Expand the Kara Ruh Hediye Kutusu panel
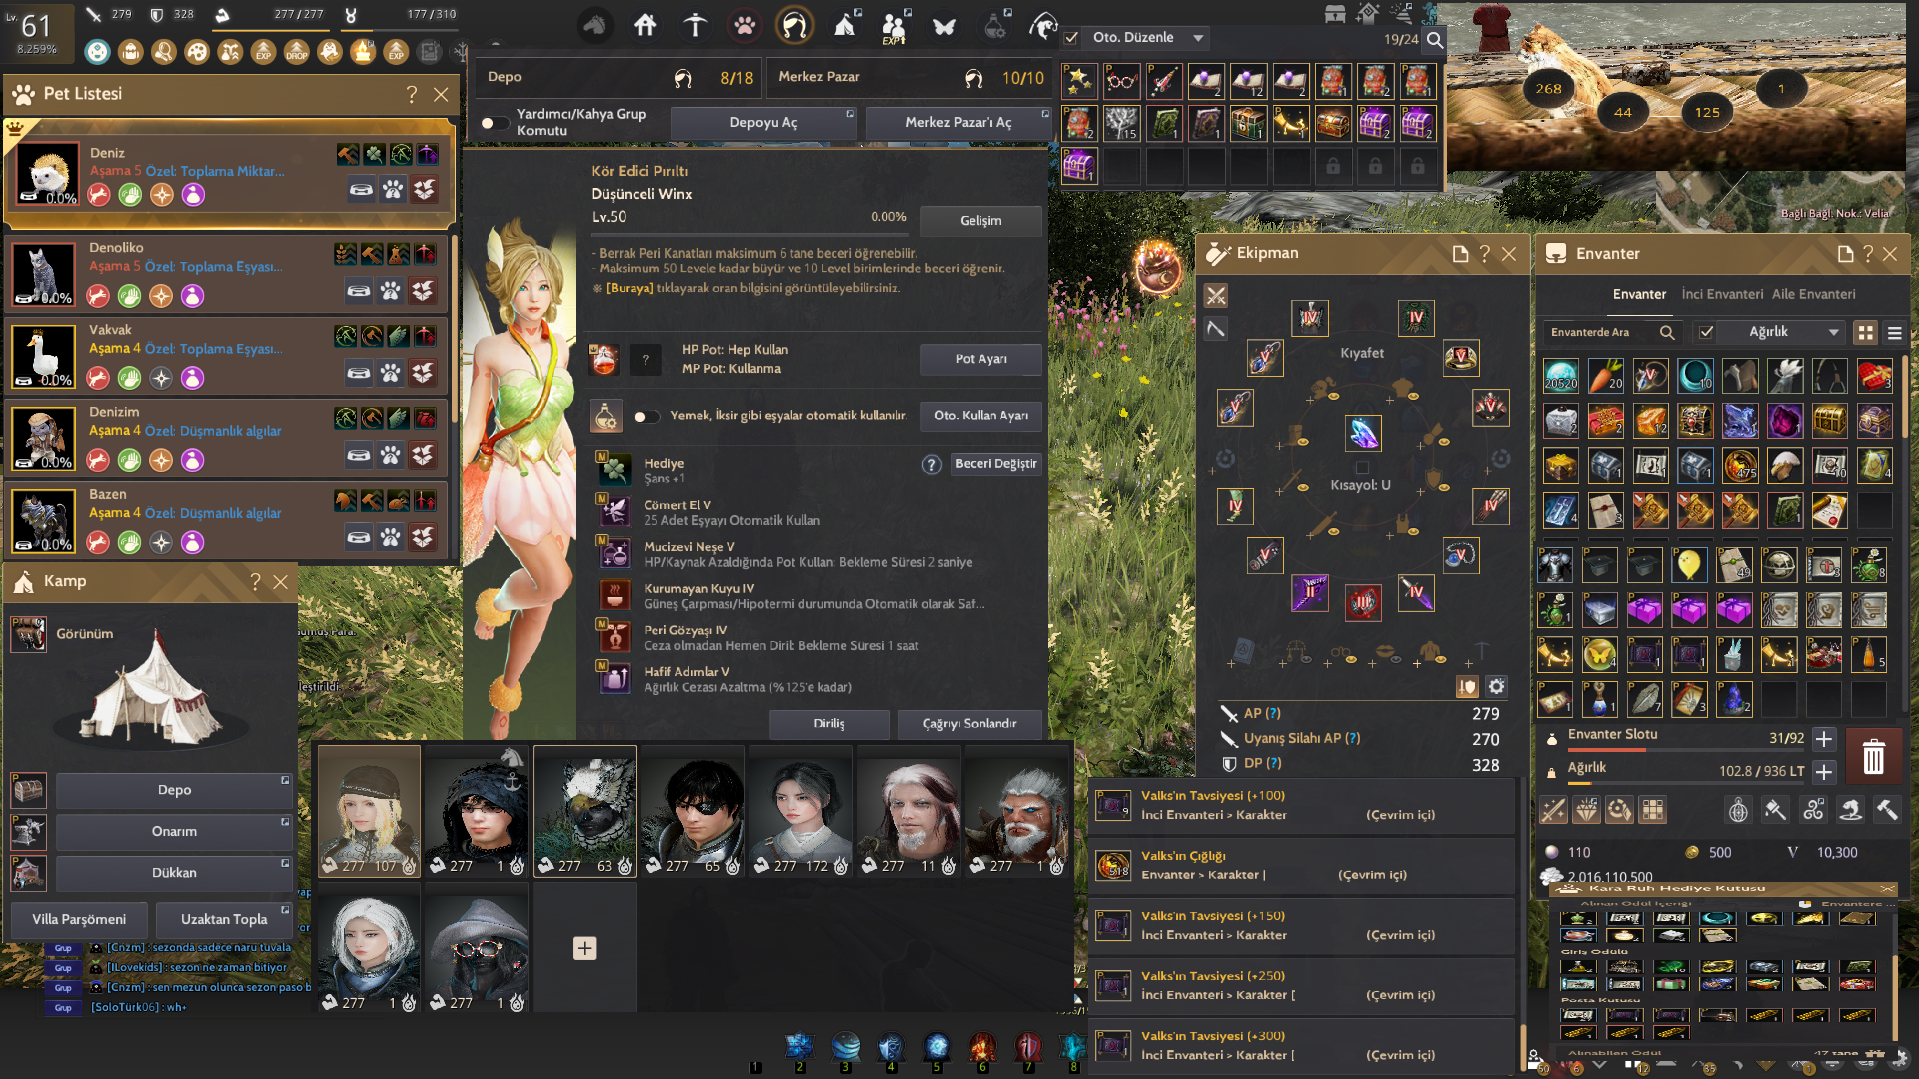 [x=1886, y=888]
